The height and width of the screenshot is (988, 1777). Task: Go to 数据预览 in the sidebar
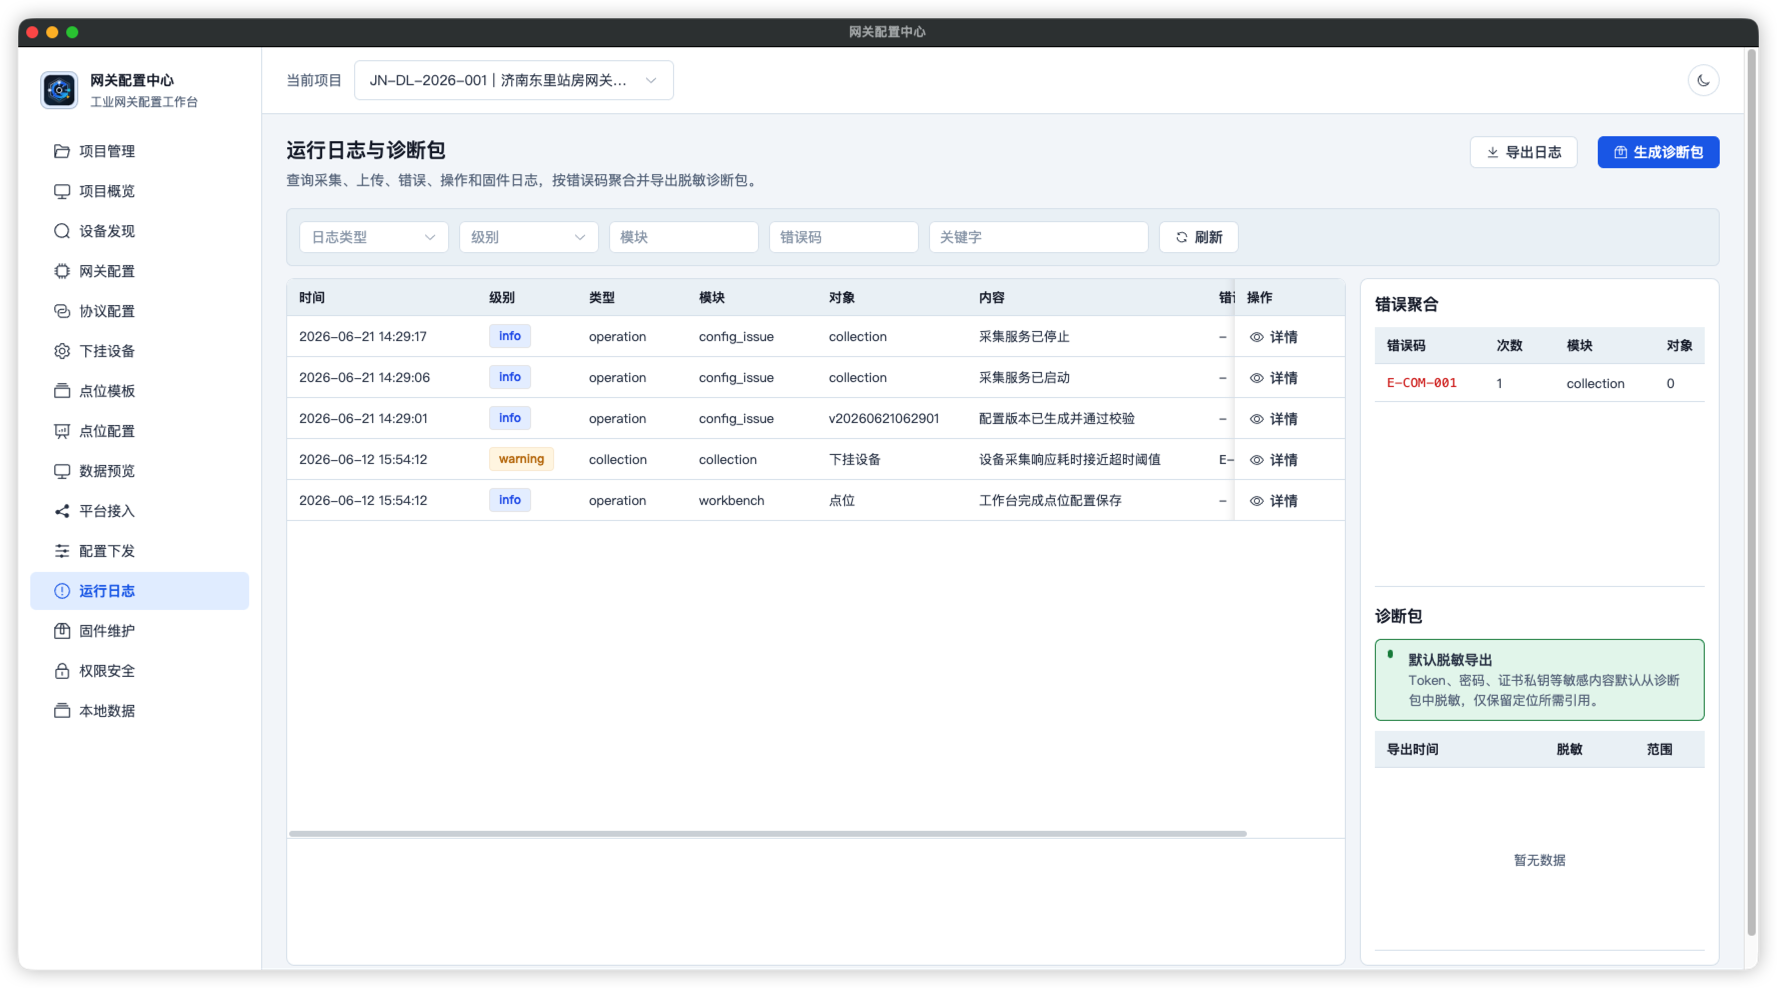coord(140,471)
